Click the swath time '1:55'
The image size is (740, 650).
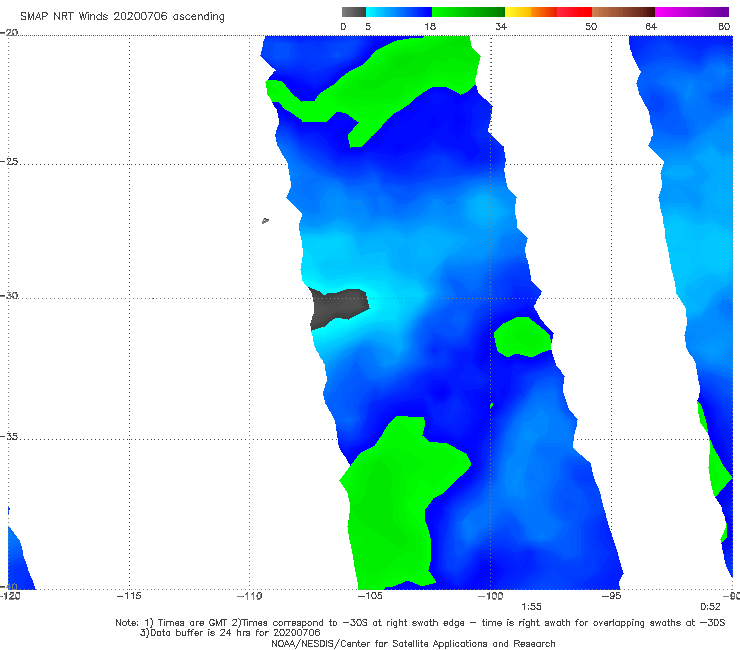[x=531, y=607]
